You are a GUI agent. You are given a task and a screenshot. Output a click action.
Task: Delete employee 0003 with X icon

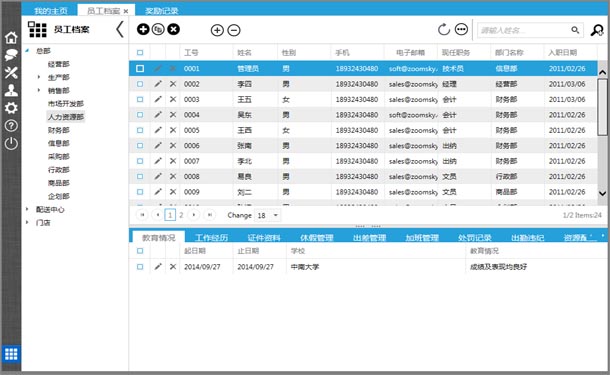point(173,99)
